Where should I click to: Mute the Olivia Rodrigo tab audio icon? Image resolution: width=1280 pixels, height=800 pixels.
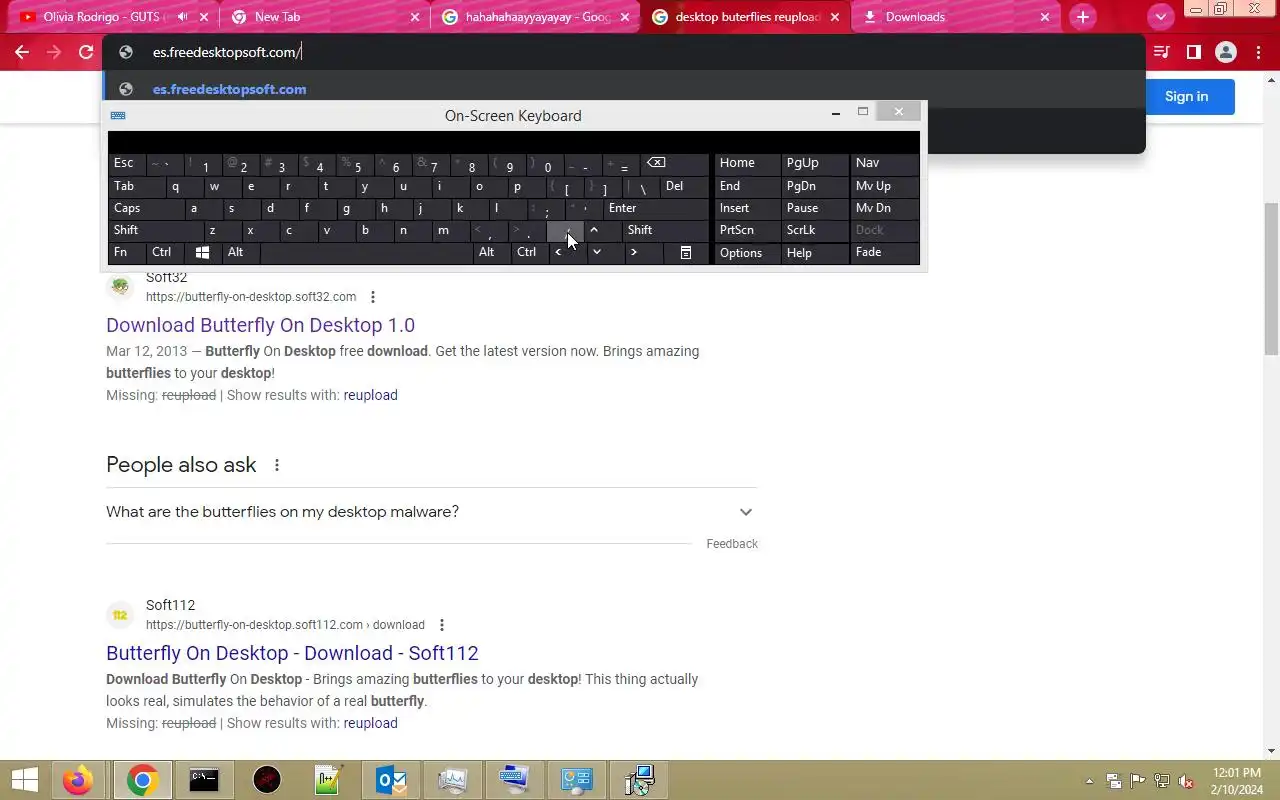coord(182,17)
